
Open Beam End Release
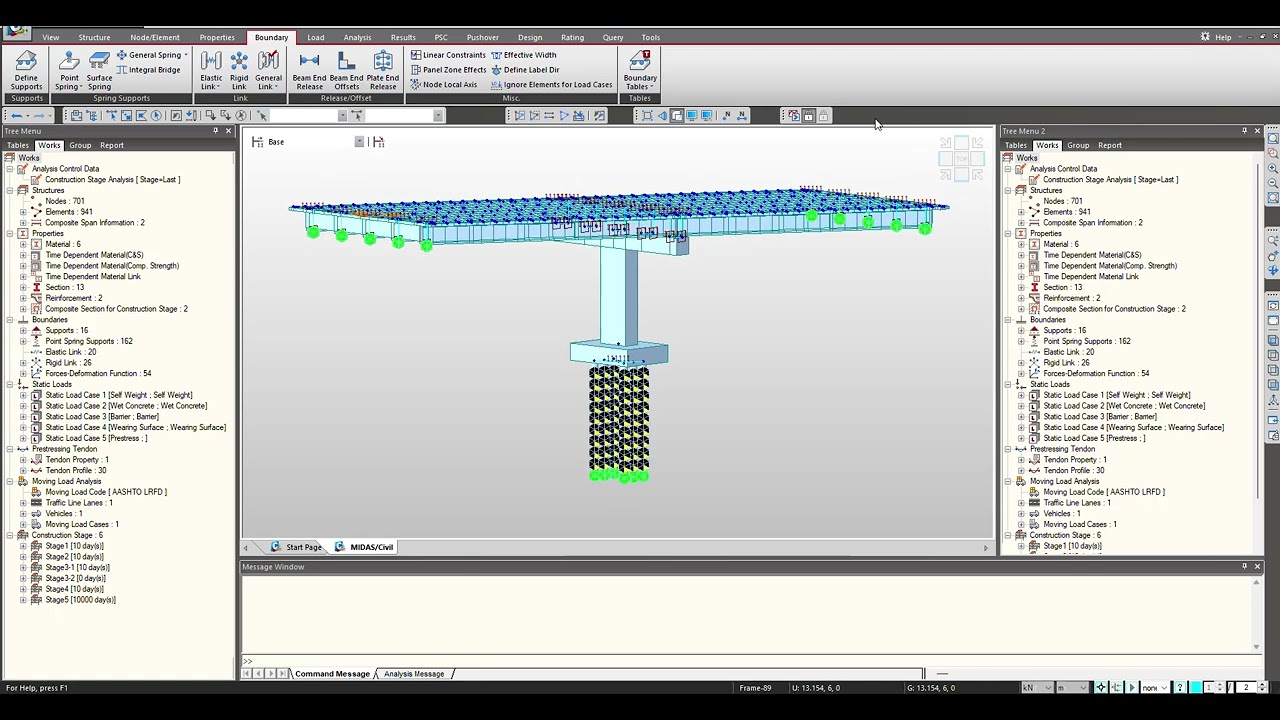click(x=309, y=70)
